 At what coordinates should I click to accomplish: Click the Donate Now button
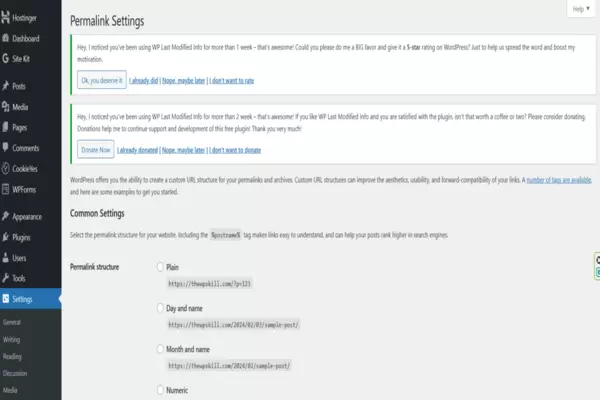tap(96, 149)
